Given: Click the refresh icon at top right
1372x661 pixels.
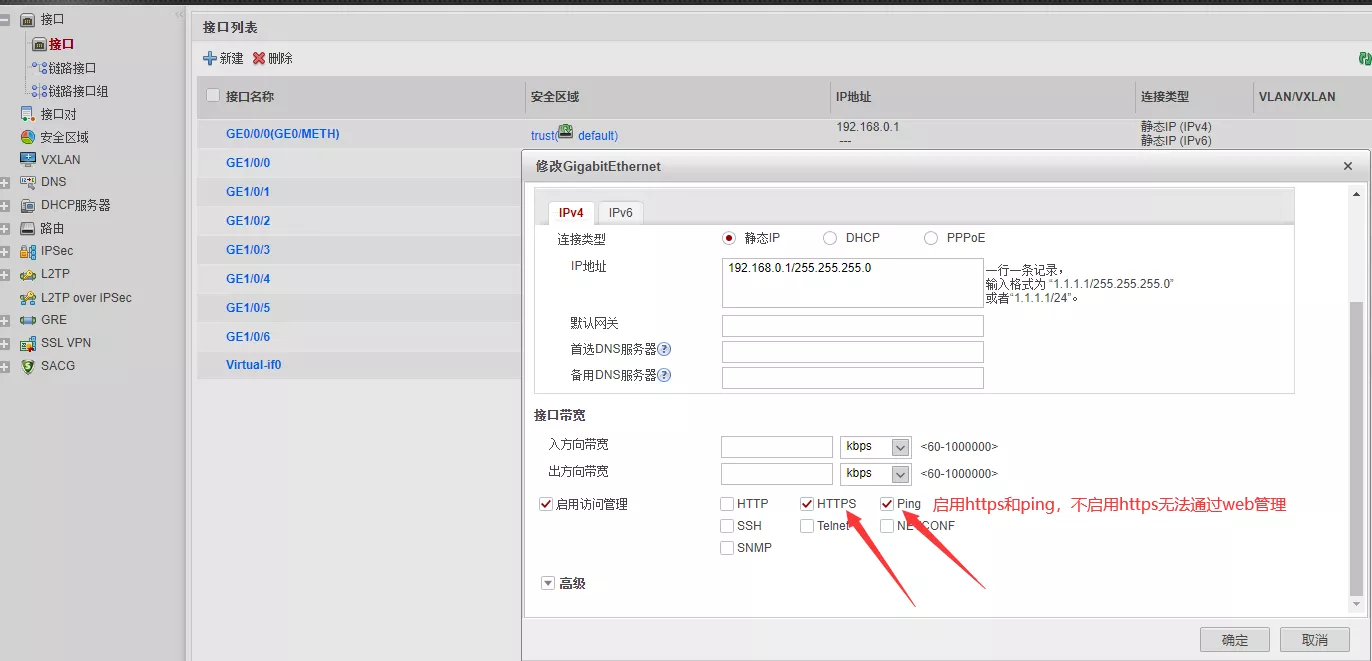Looking at the screenshot, I should click(x=1364, y=59).
